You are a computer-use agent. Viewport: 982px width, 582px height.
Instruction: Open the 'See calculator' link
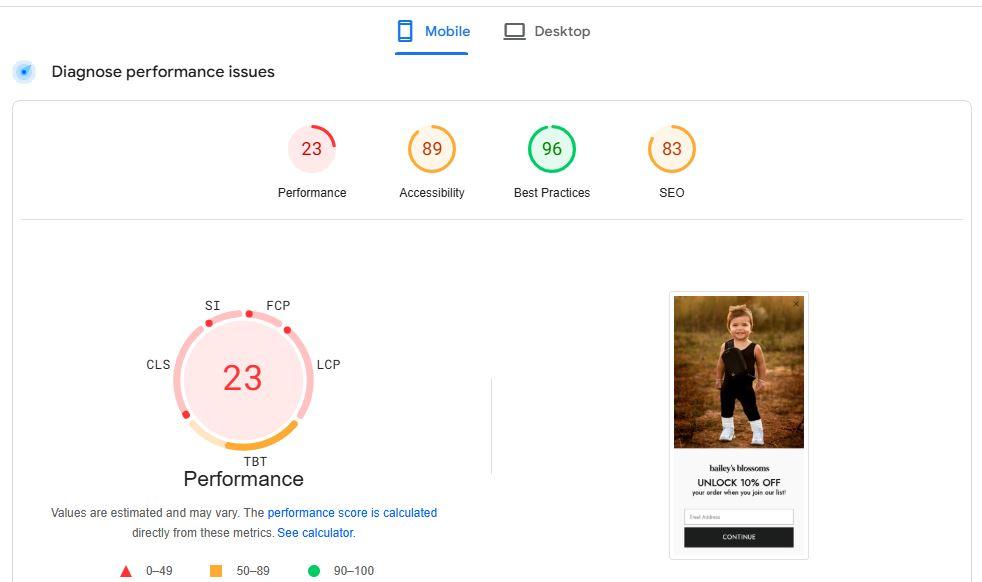click(x=316, y=533)
